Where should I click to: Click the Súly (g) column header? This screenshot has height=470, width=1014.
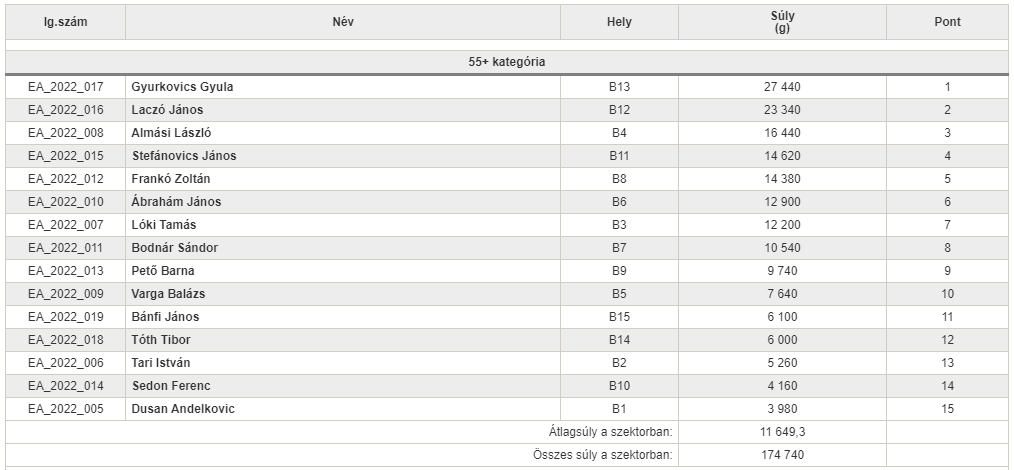[782, 22]
